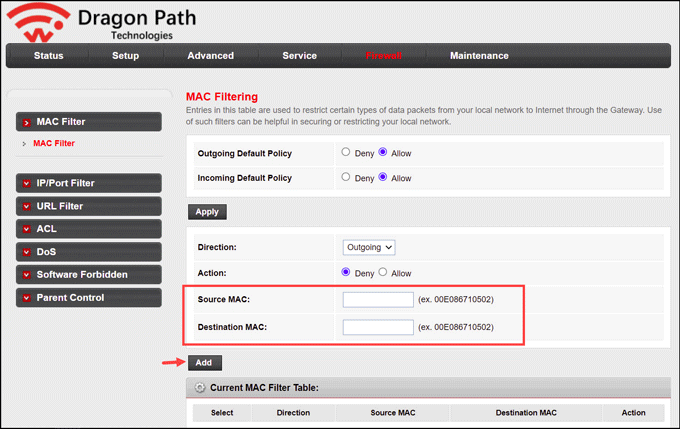Click the Incoming Default Policy label
Image resolution: width=680 pixels, height=429 pixels.
(x=245, y=178)
